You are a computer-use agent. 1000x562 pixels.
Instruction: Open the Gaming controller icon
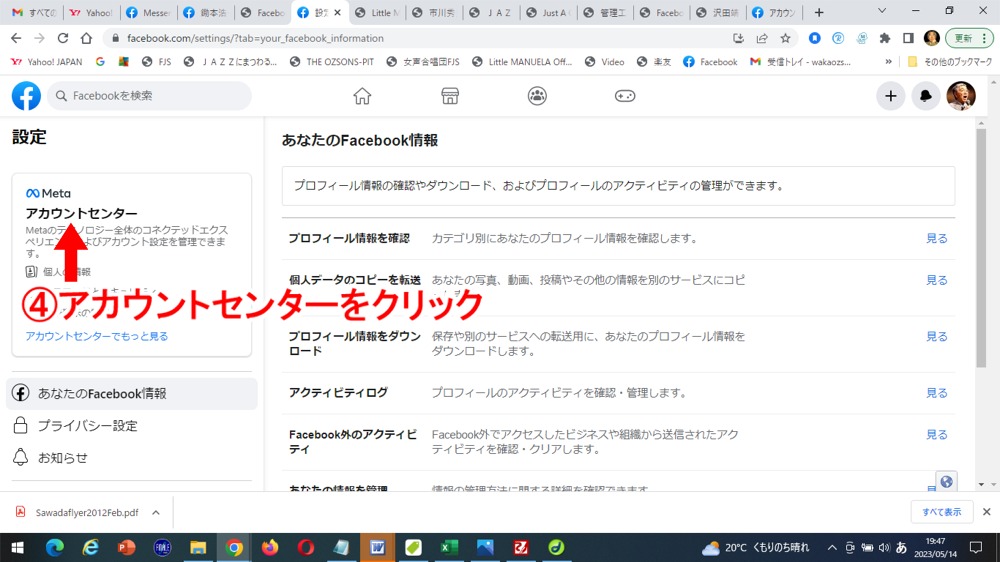click(624, 96)
